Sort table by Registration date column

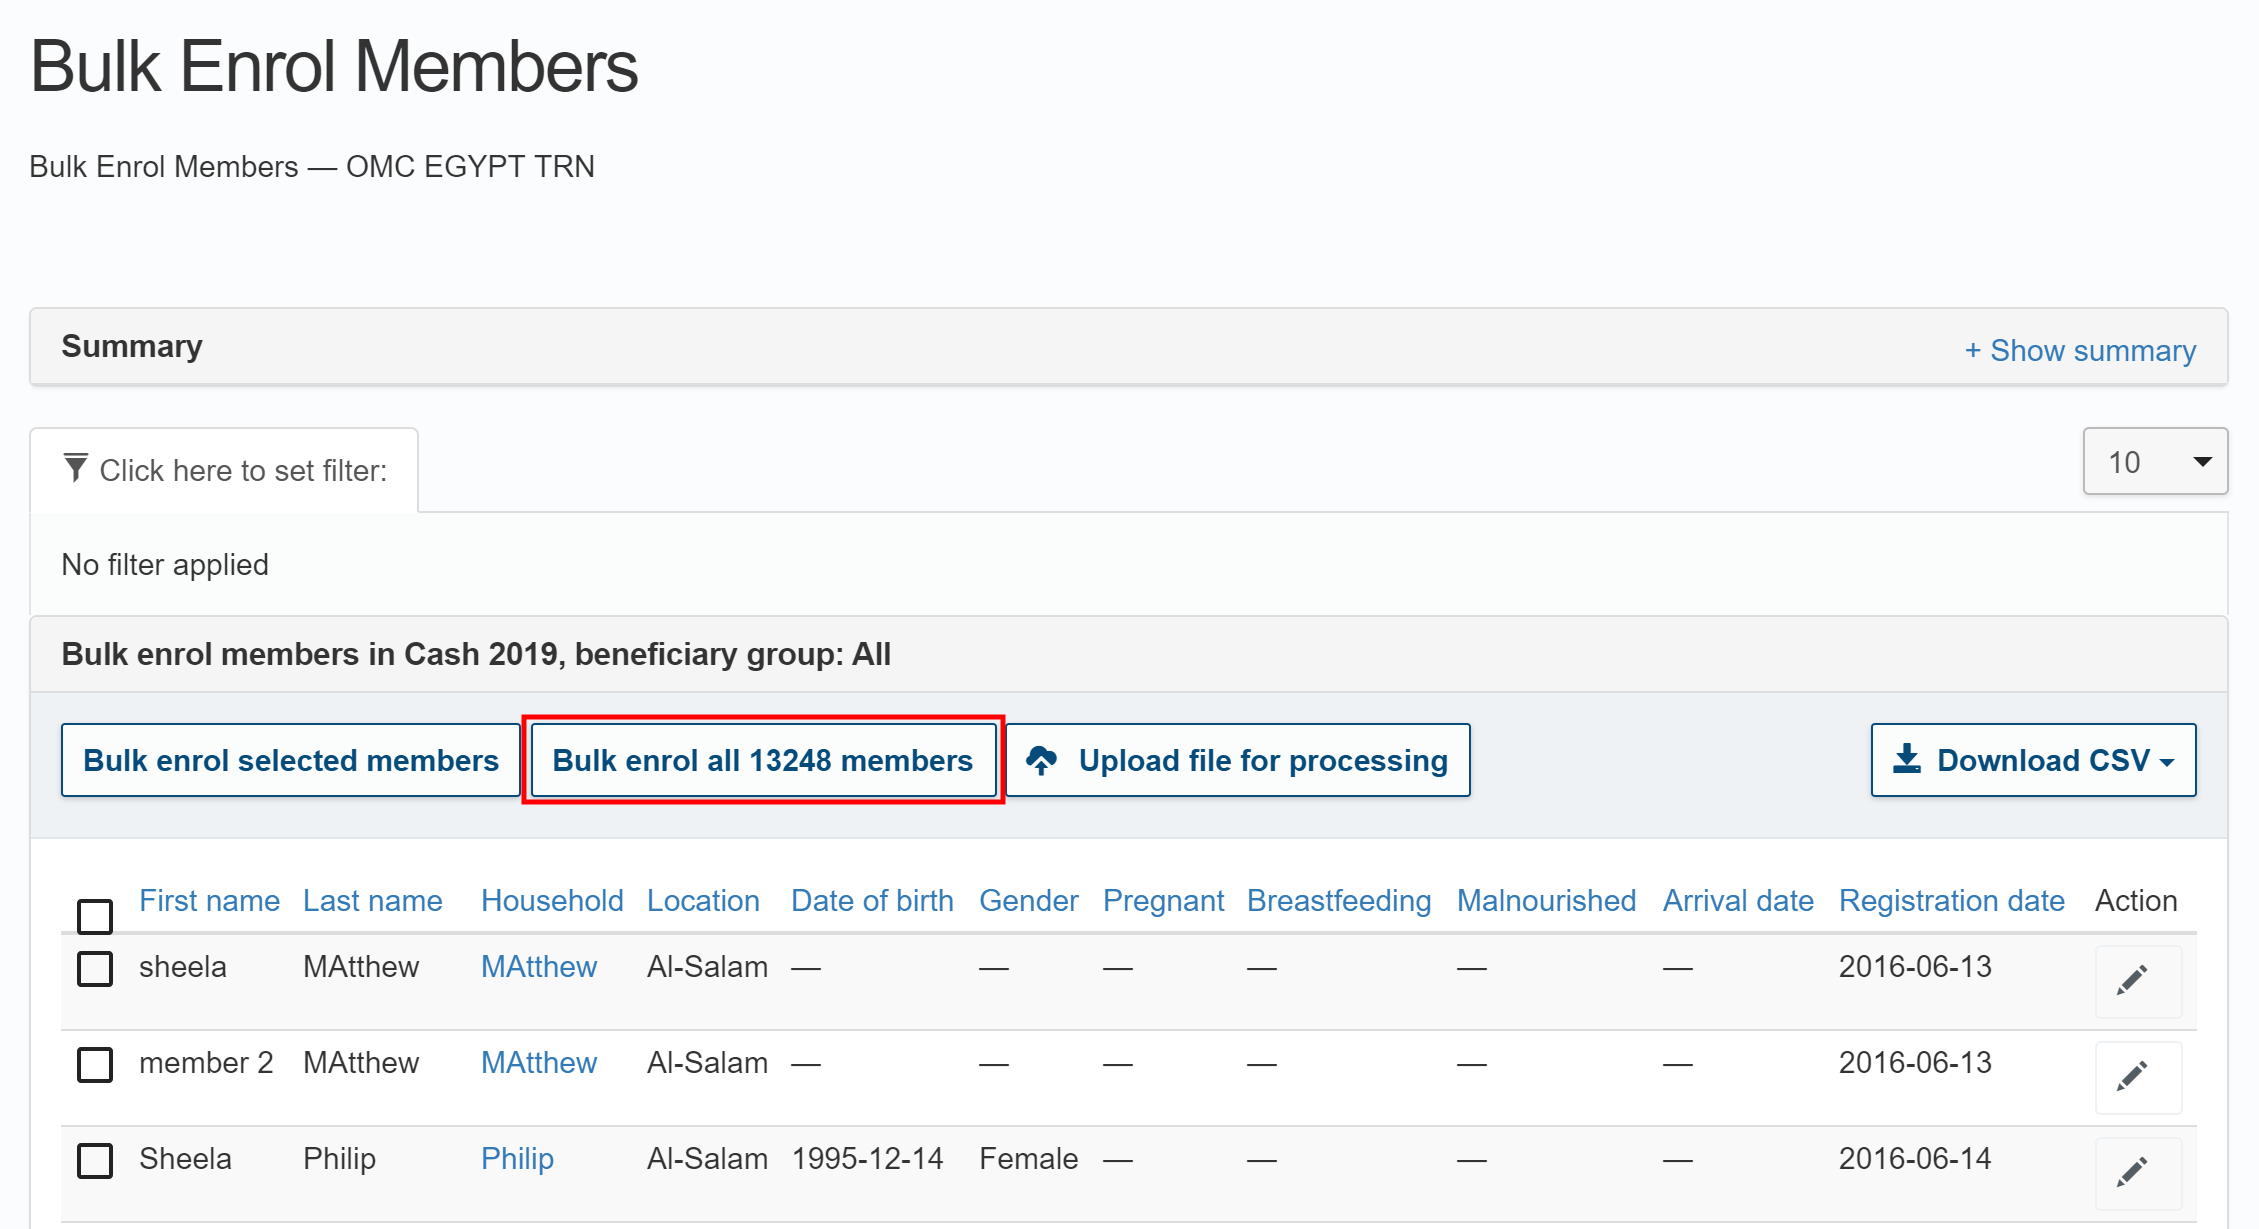pos(1951,900)
